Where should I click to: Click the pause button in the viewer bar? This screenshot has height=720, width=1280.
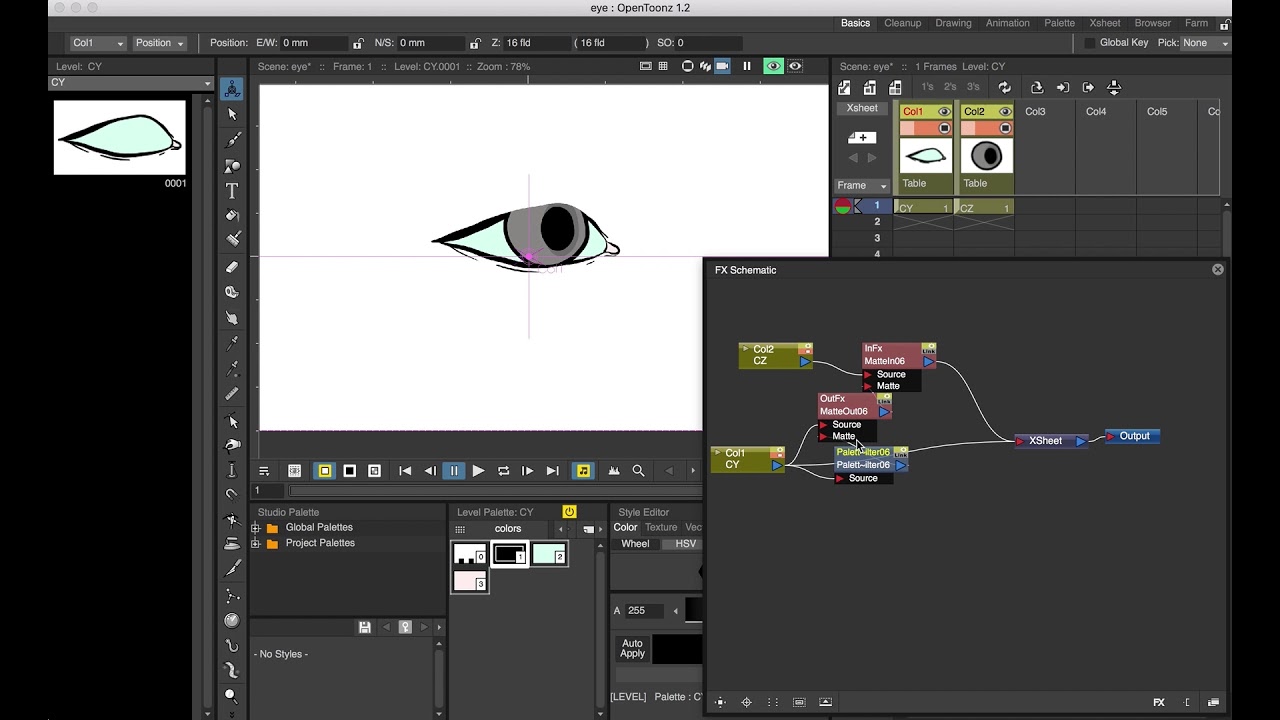pos(454,471)
